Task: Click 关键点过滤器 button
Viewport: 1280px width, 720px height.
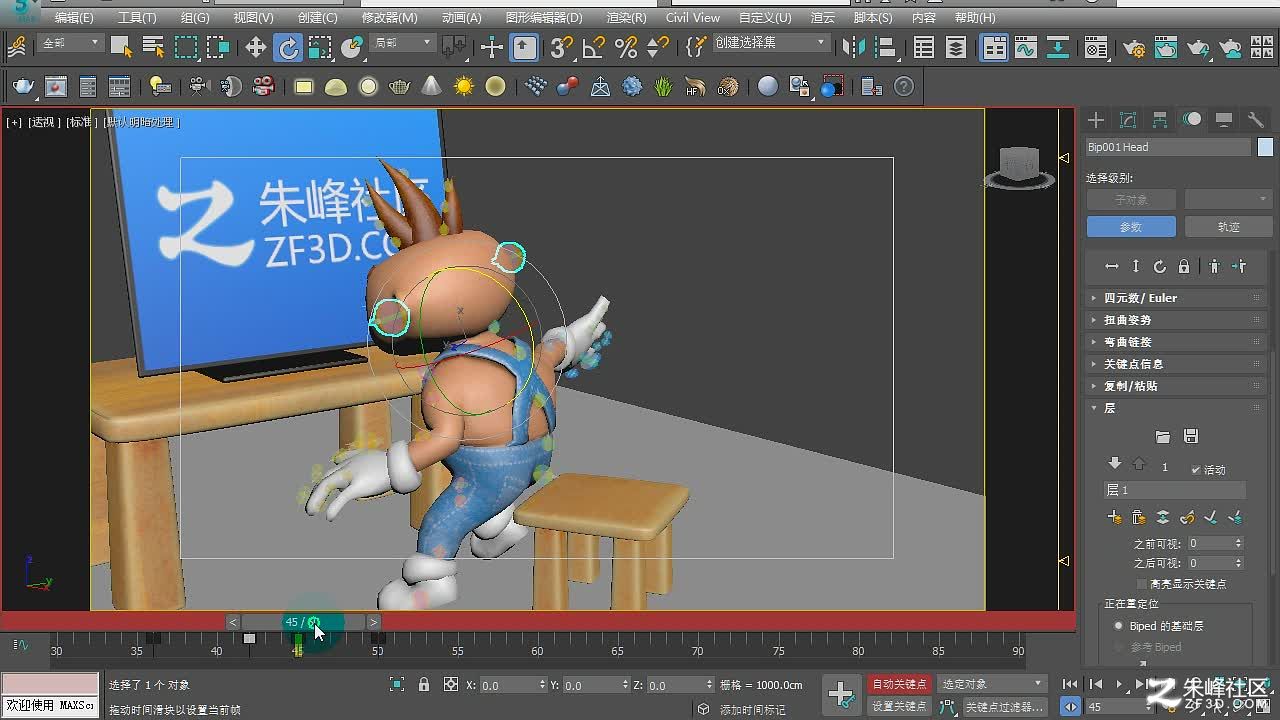Action: (1005, 706)
